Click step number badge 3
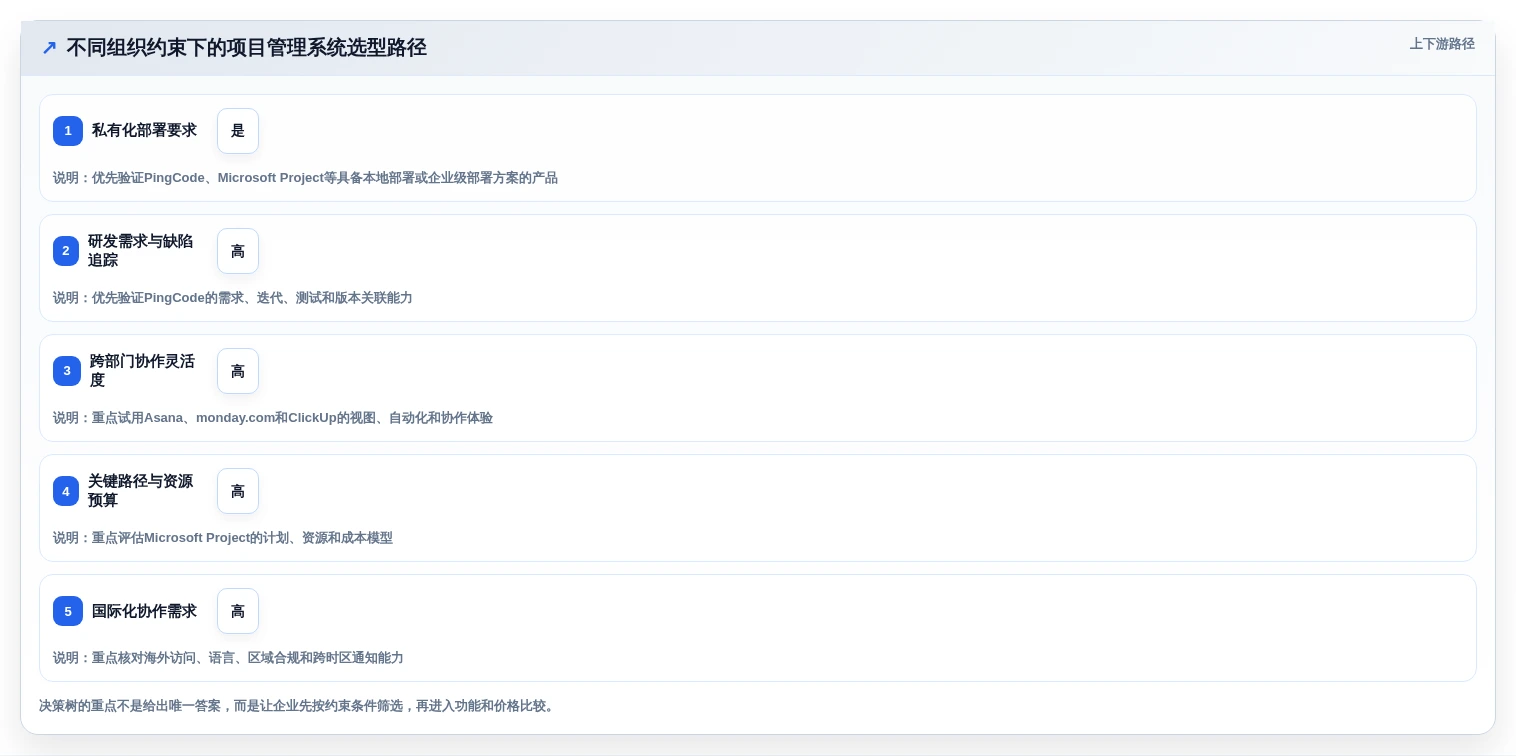 pos(67,371)
